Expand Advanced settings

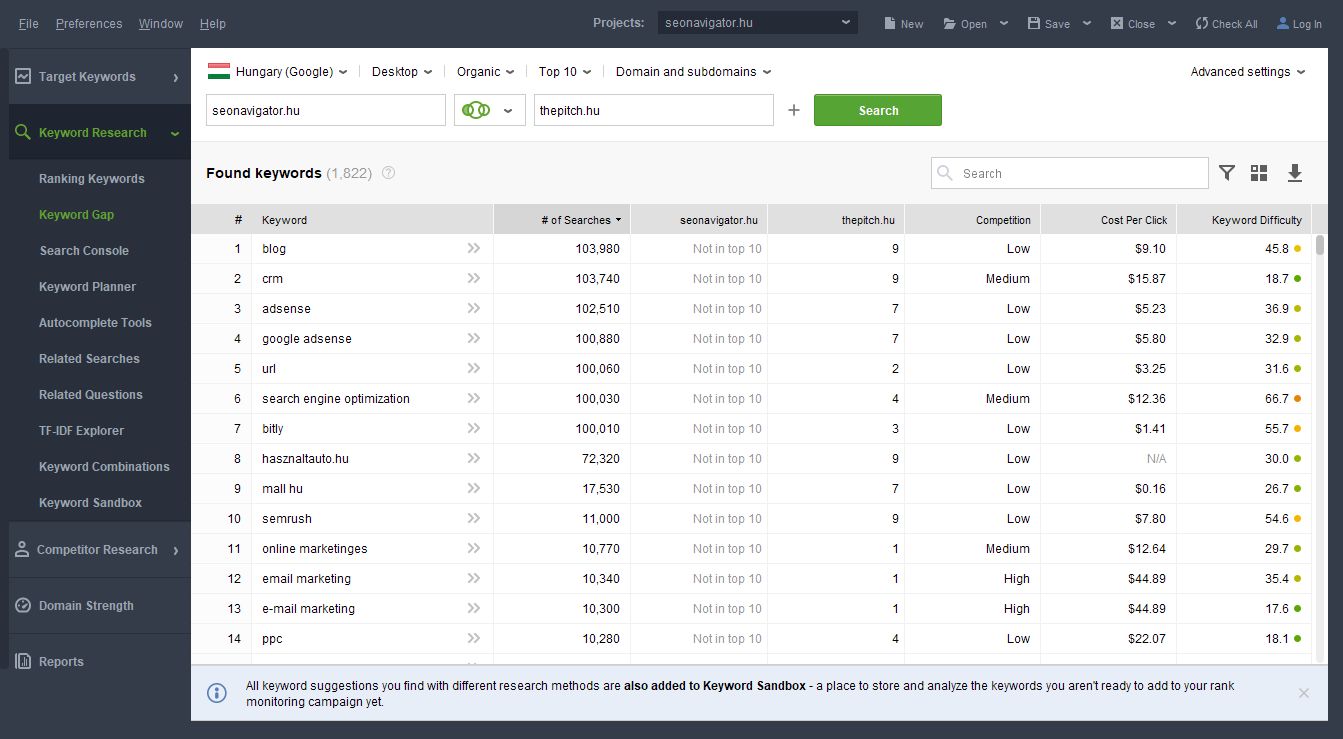point(1247,71)
